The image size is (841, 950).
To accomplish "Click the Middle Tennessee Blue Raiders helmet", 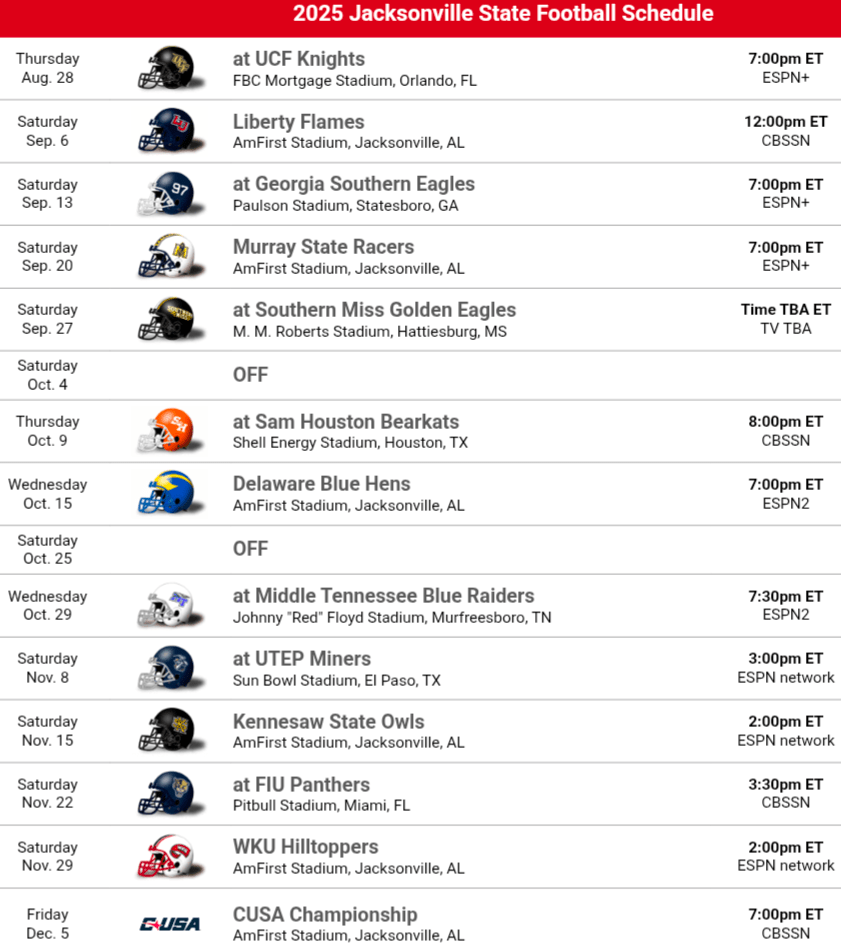I will tap(165, 605).
